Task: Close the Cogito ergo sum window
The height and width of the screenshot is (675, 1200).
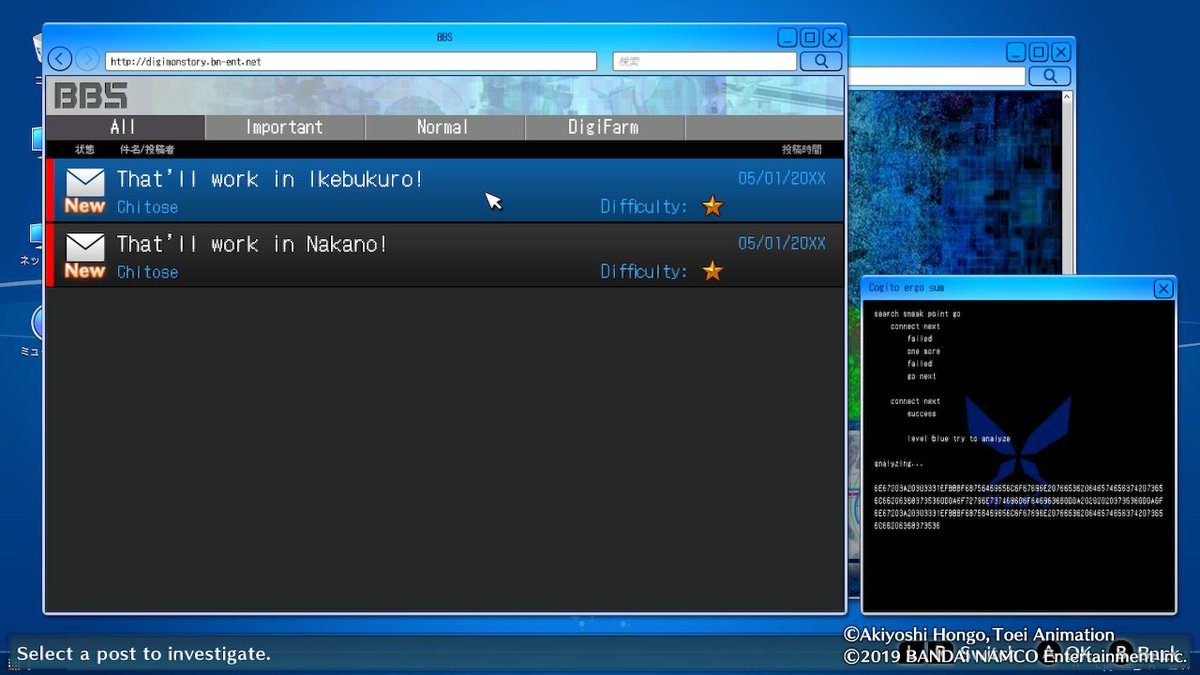Action: (1163, 288)
